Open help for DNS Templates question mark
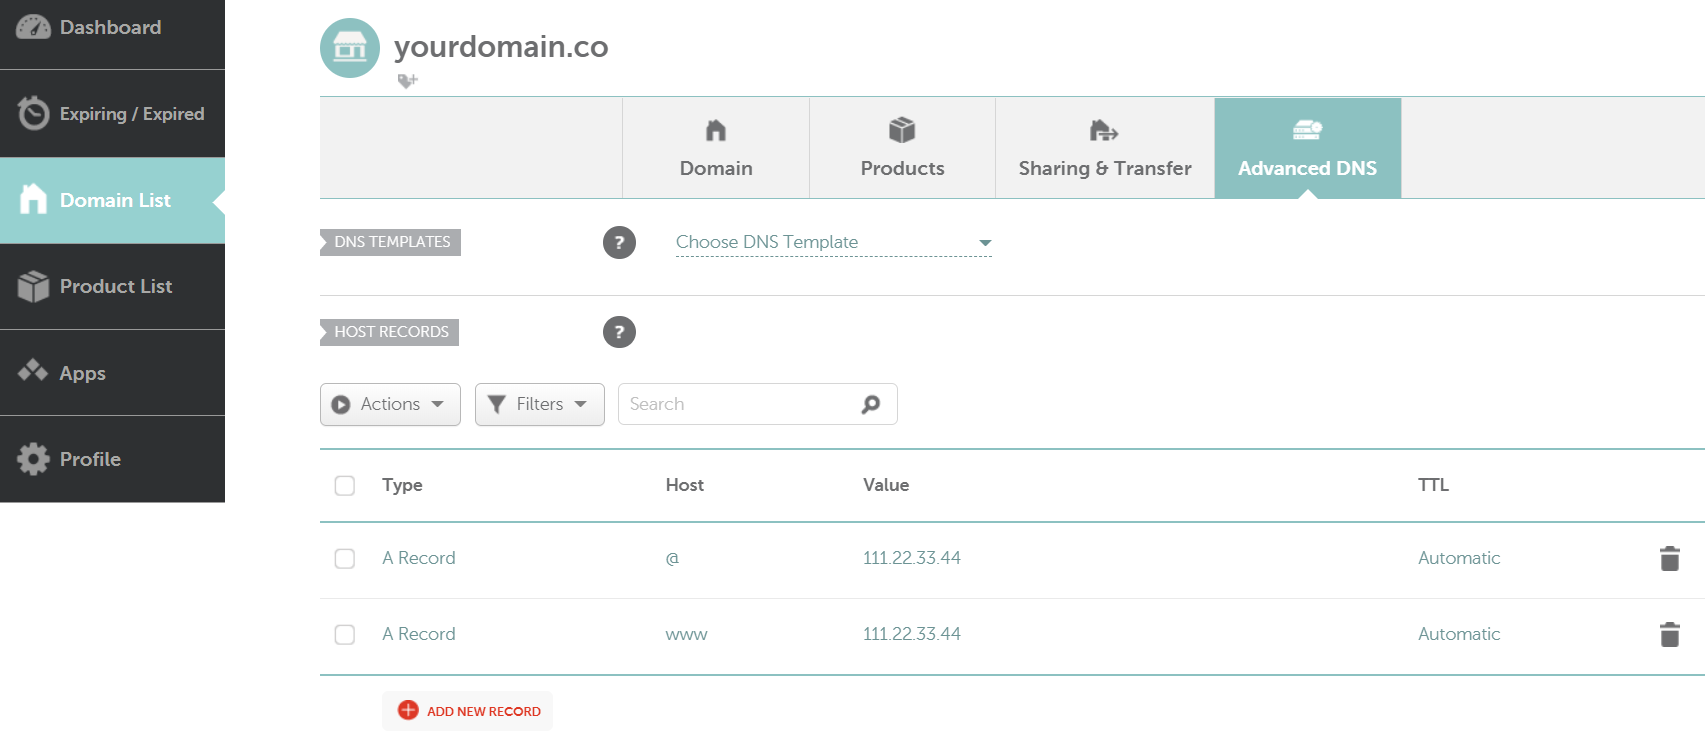The image size is (1707, 742). [x=619, y=242]
